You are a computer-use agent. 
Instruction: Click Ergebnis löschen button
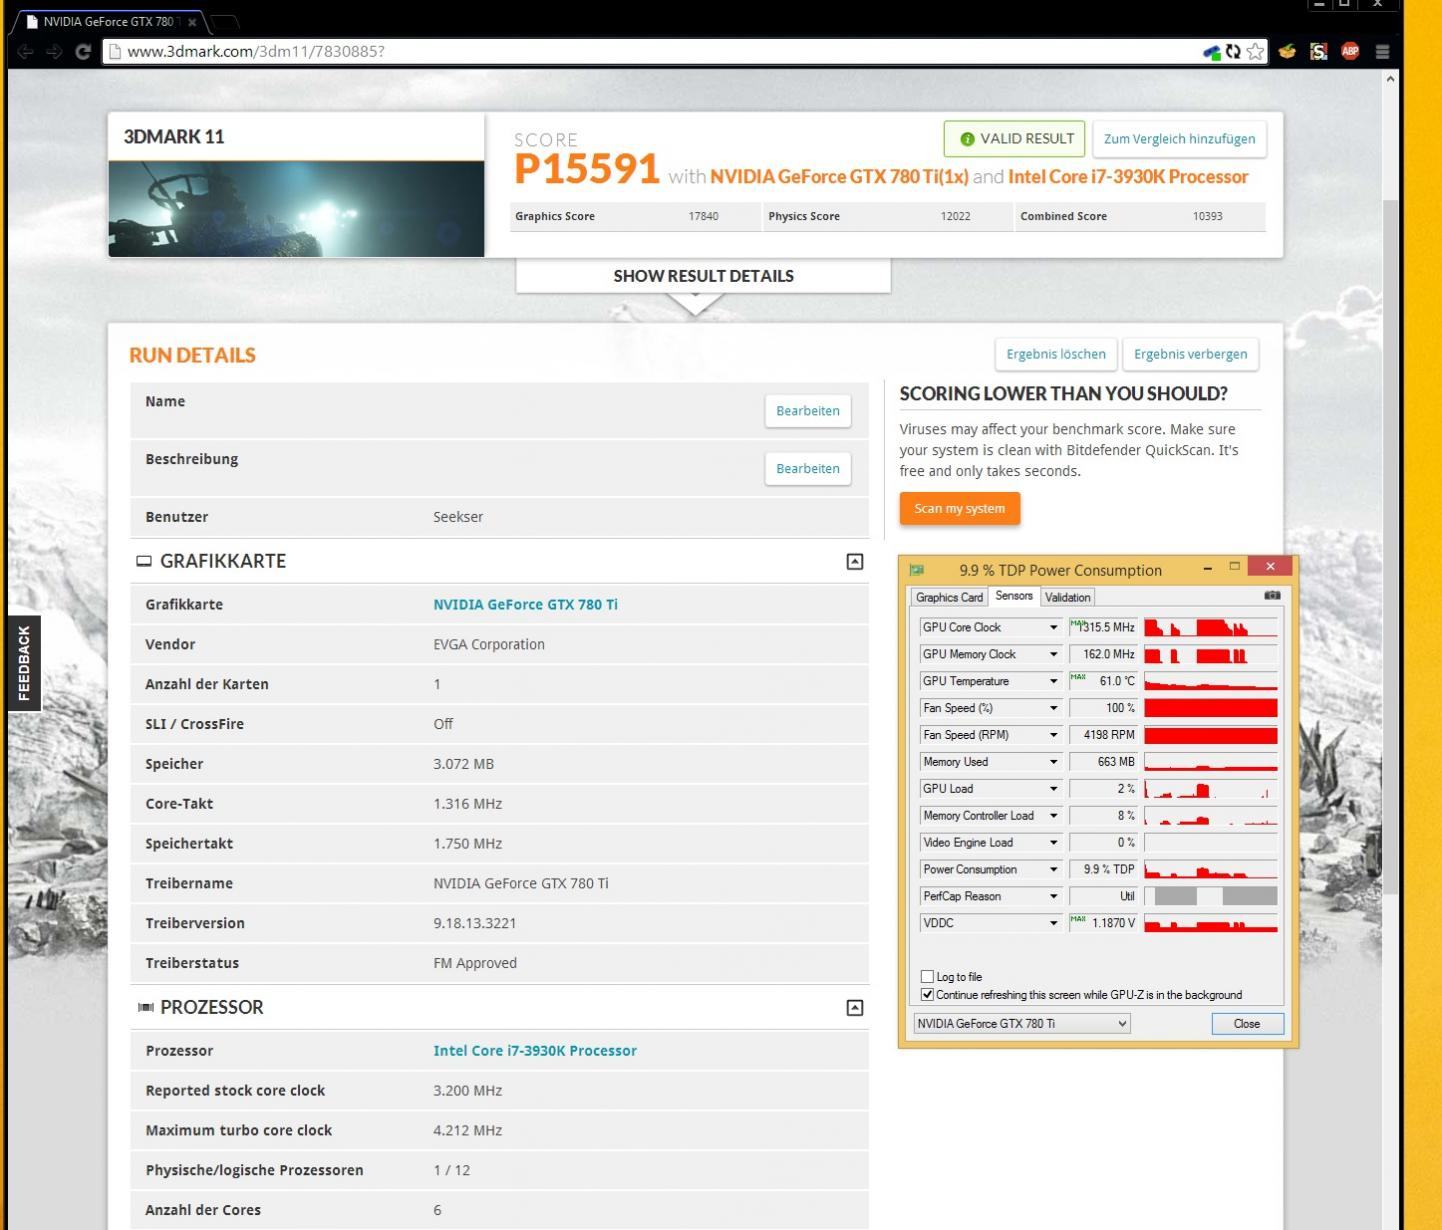[x=1056, y=354]
